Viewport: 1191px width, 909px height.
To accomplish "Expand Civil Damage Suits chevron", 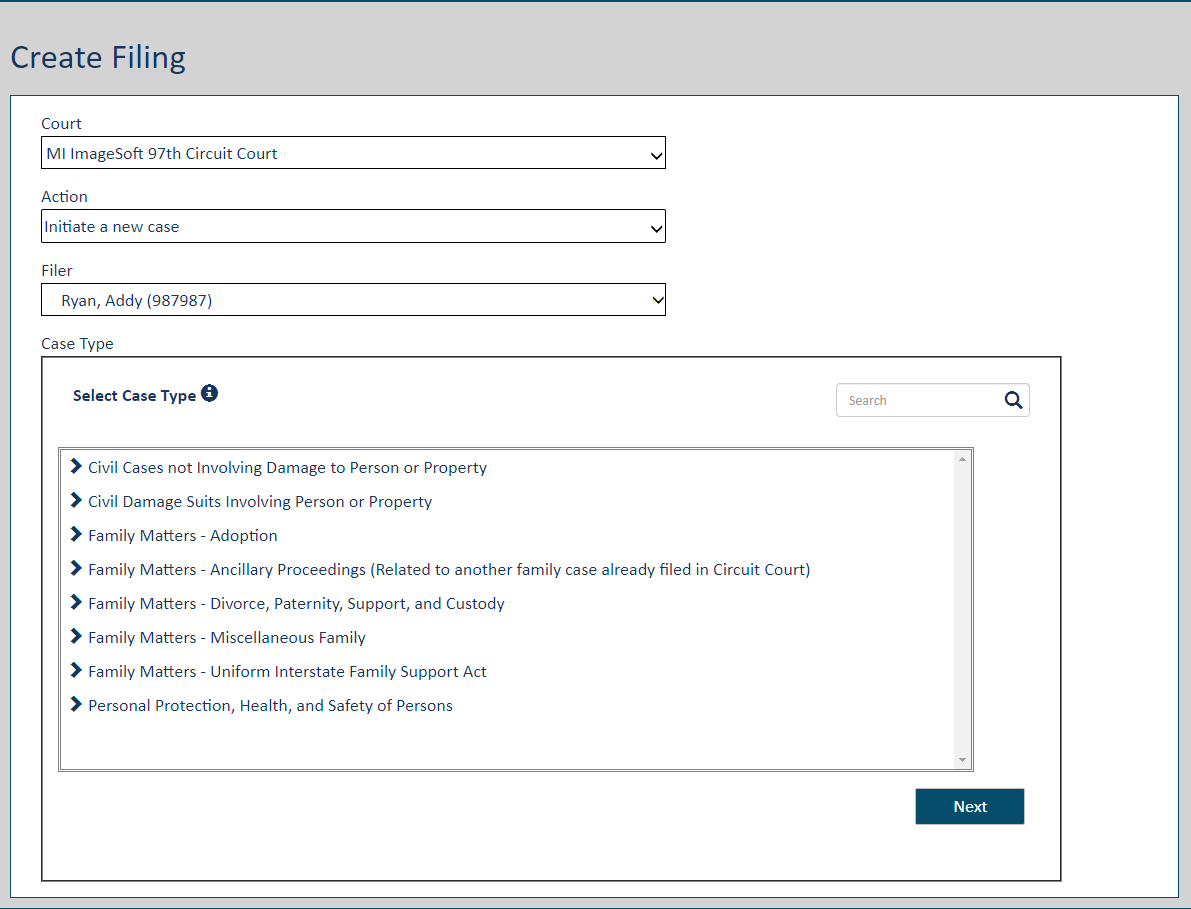I will (76, 500).
